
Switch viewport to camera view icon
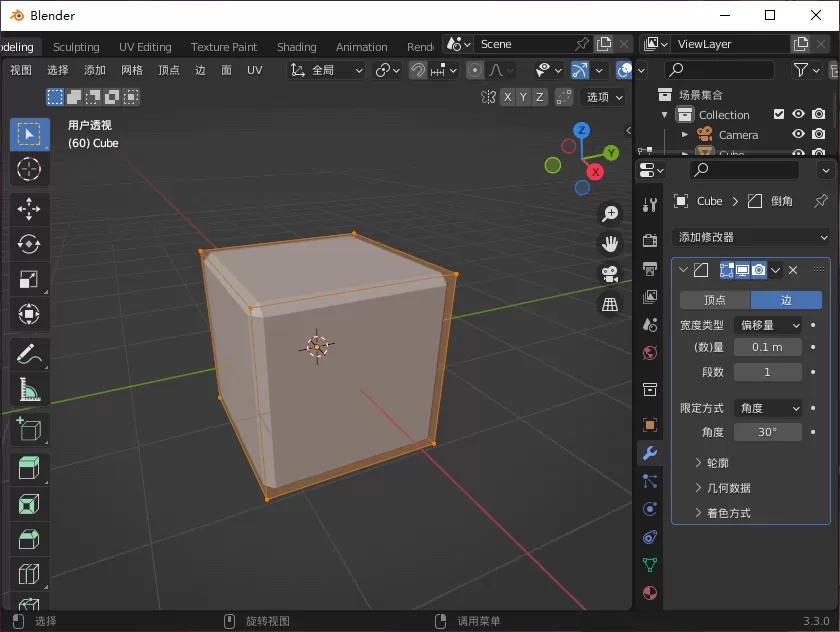[x=610, y=273]
